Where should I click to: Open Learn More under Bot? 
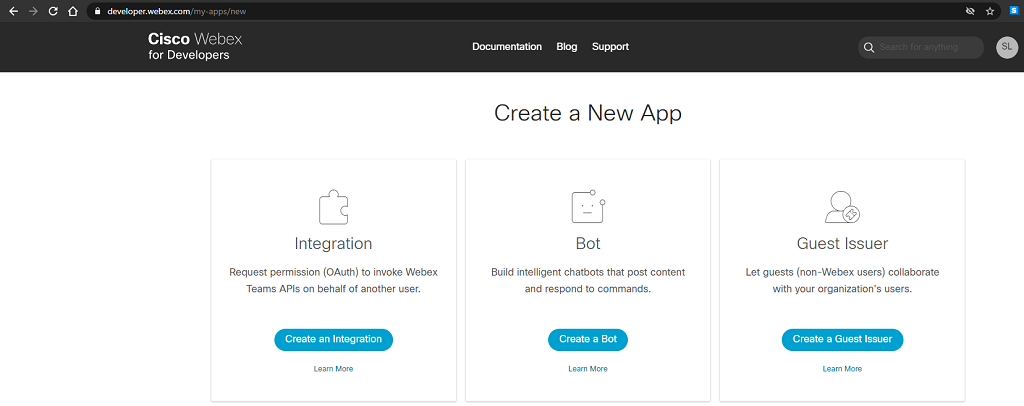(x=588, y=369)
